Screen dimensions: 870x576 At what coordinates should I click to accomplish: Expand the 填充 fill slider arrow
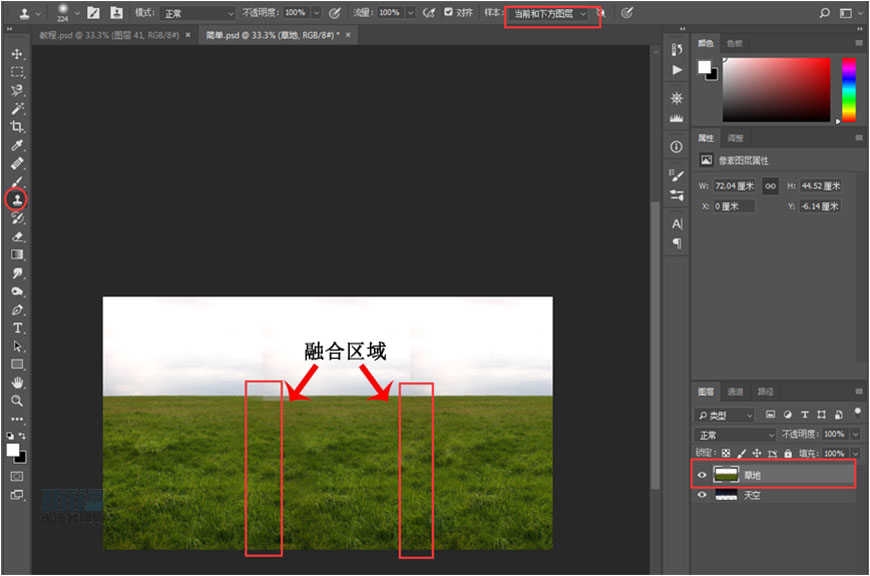855,453
